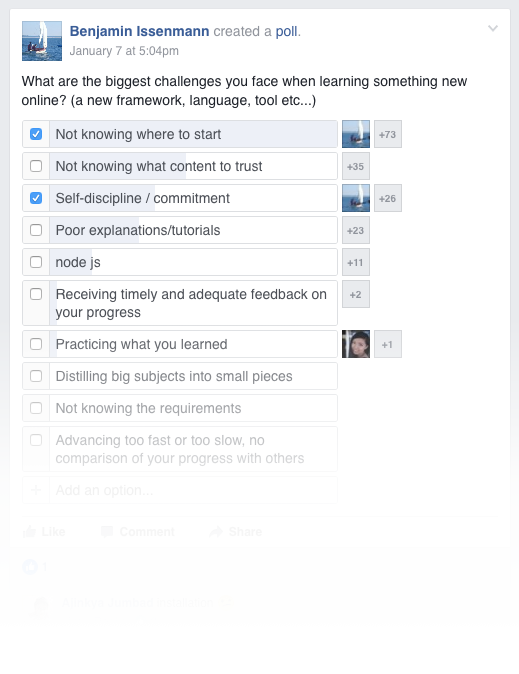Image resolution: width=519 pixels, height=674 pixels.
Task: Show the +35 voters for content trust
Action: point(356,166)
